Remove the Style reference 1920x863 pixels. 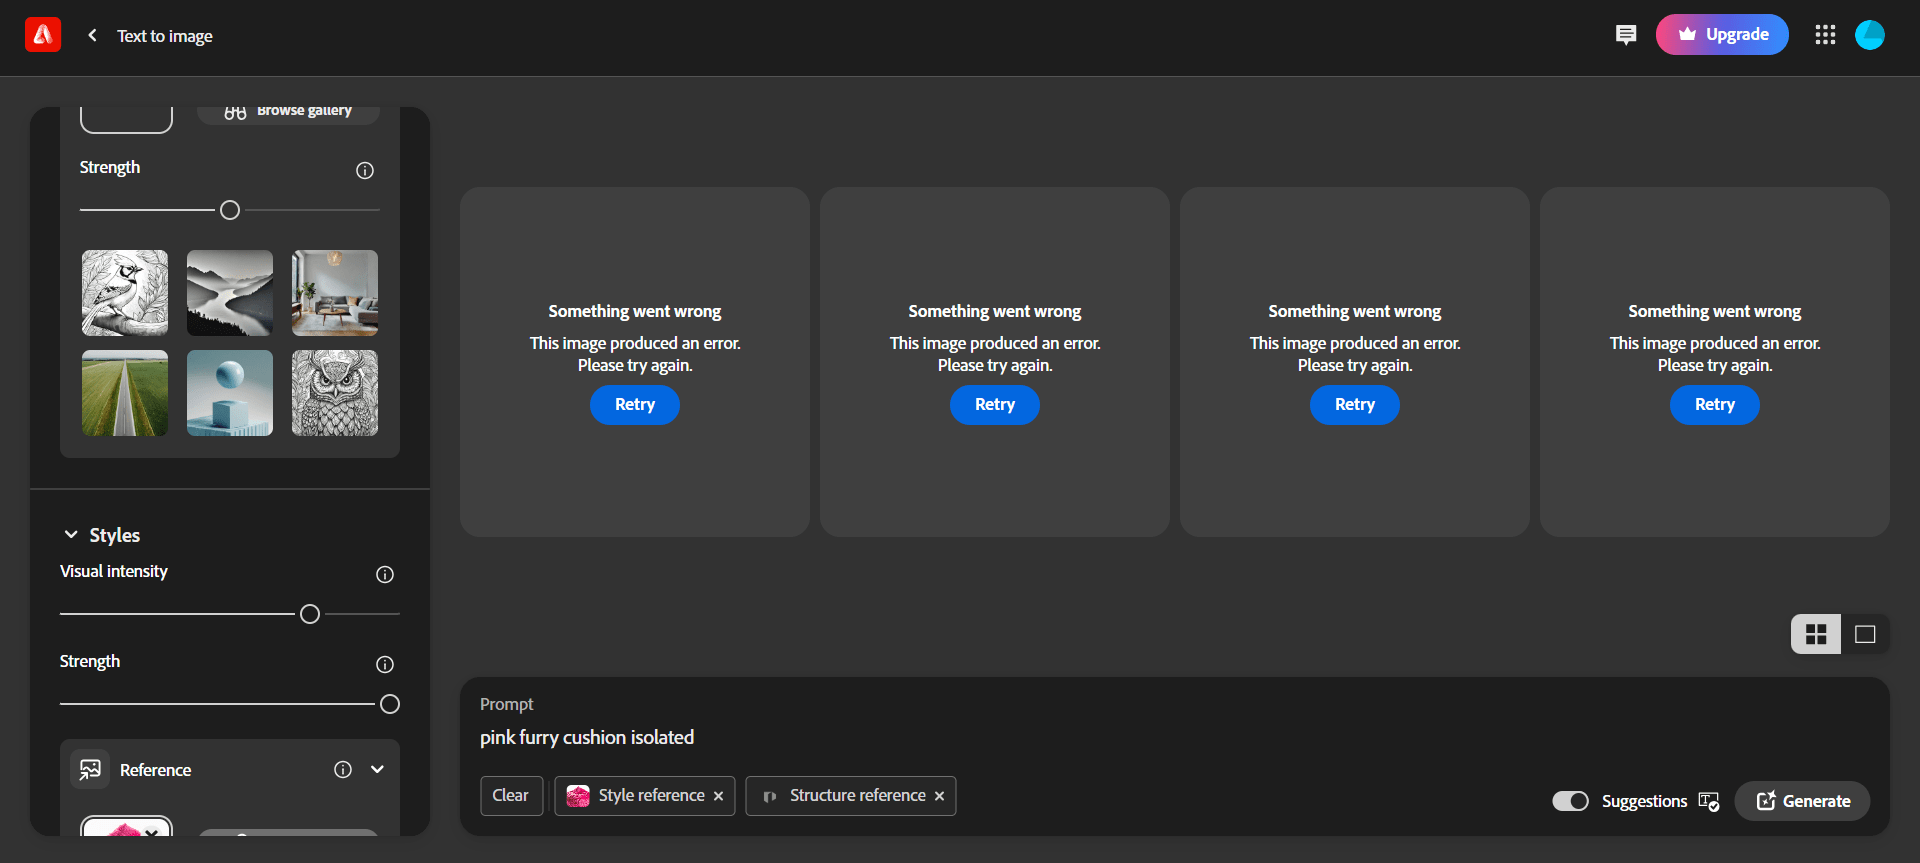click(x=718, y=796)
